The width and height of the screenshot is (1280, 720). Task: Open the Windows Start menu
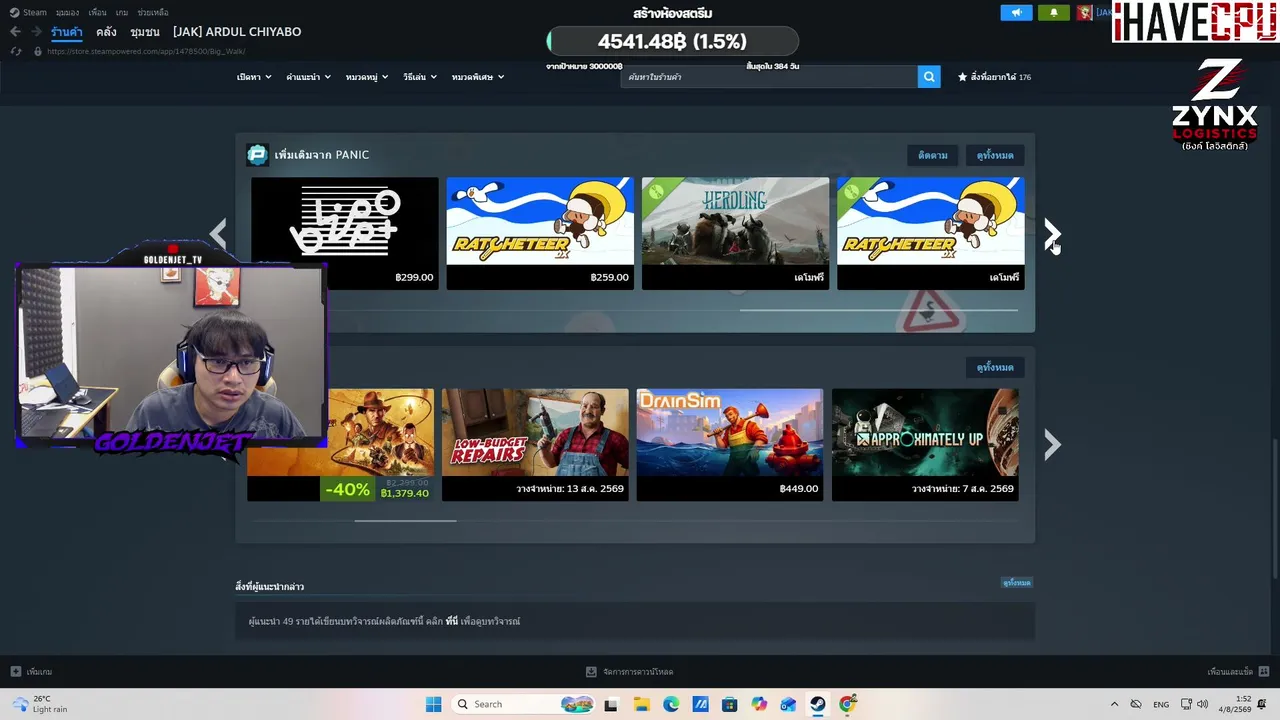point(433,704)
